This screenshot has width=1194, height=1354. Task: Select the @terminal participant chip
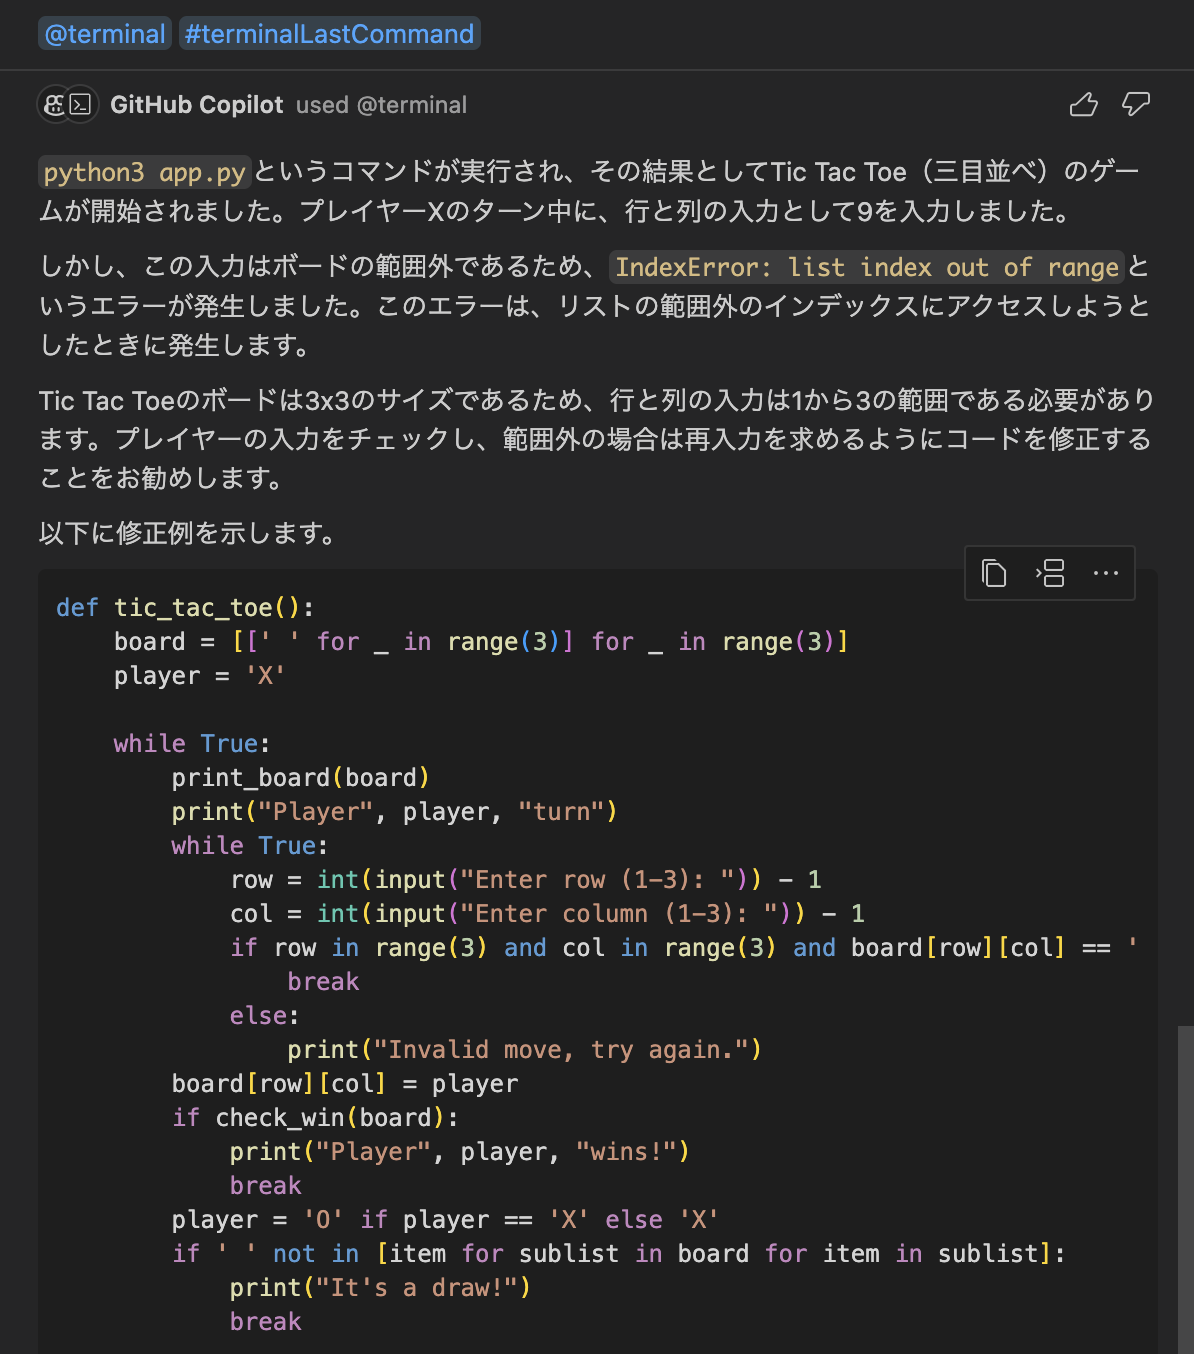pos(104,32)
